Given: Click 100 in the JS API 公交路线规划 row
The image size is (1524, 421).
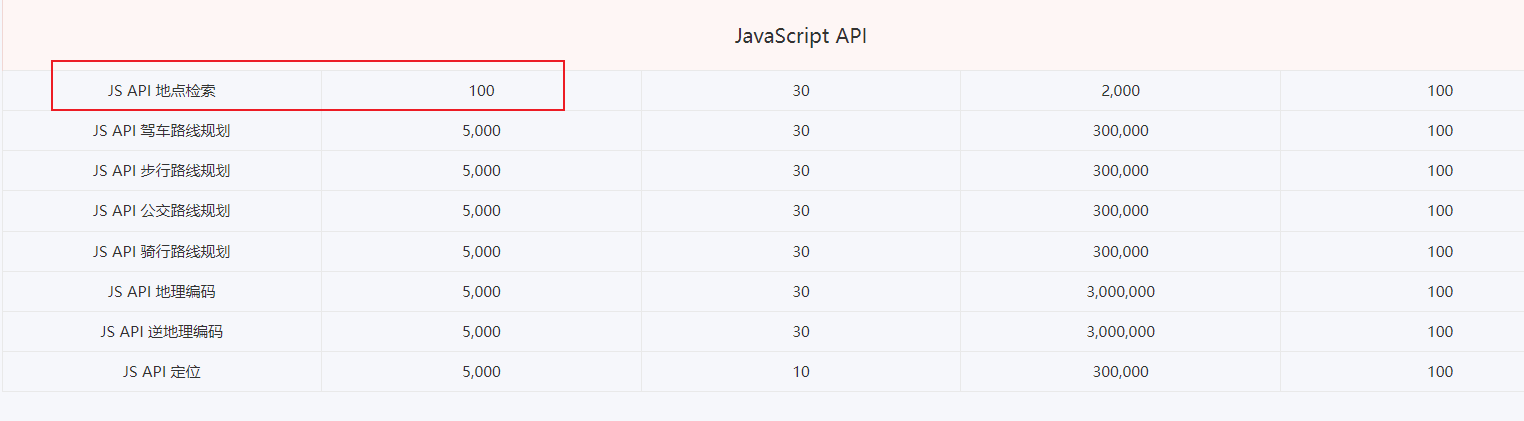Looking at the screenshot, I should (1440, 211).
